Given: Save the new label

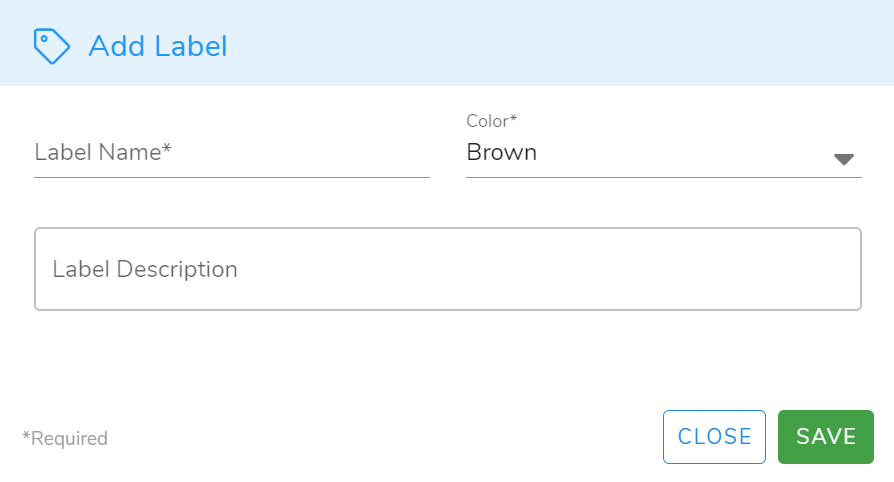Looking at the screenshot, I should click(x=825, y=437).
